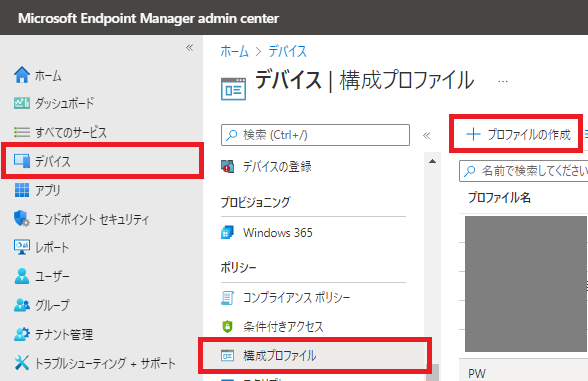Open the page ellipsis more options
Viewport: 588px width, 381px height.
pos(503,81)
